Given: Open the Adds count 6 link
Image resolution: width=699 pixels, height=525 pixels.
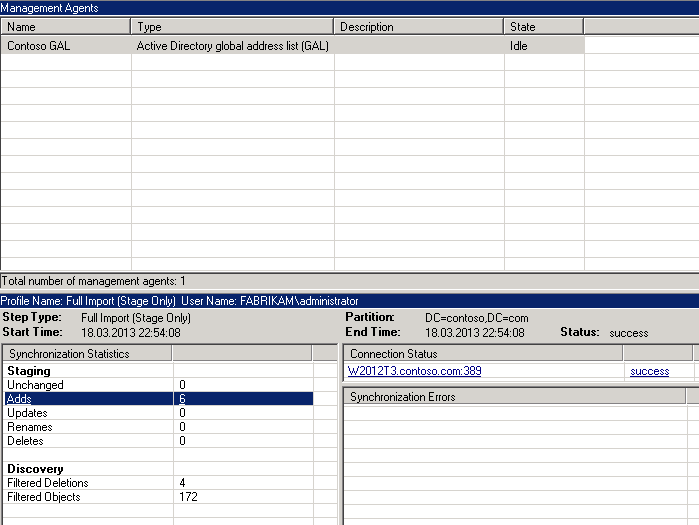Looking at the screenshot, I should 182,399.
